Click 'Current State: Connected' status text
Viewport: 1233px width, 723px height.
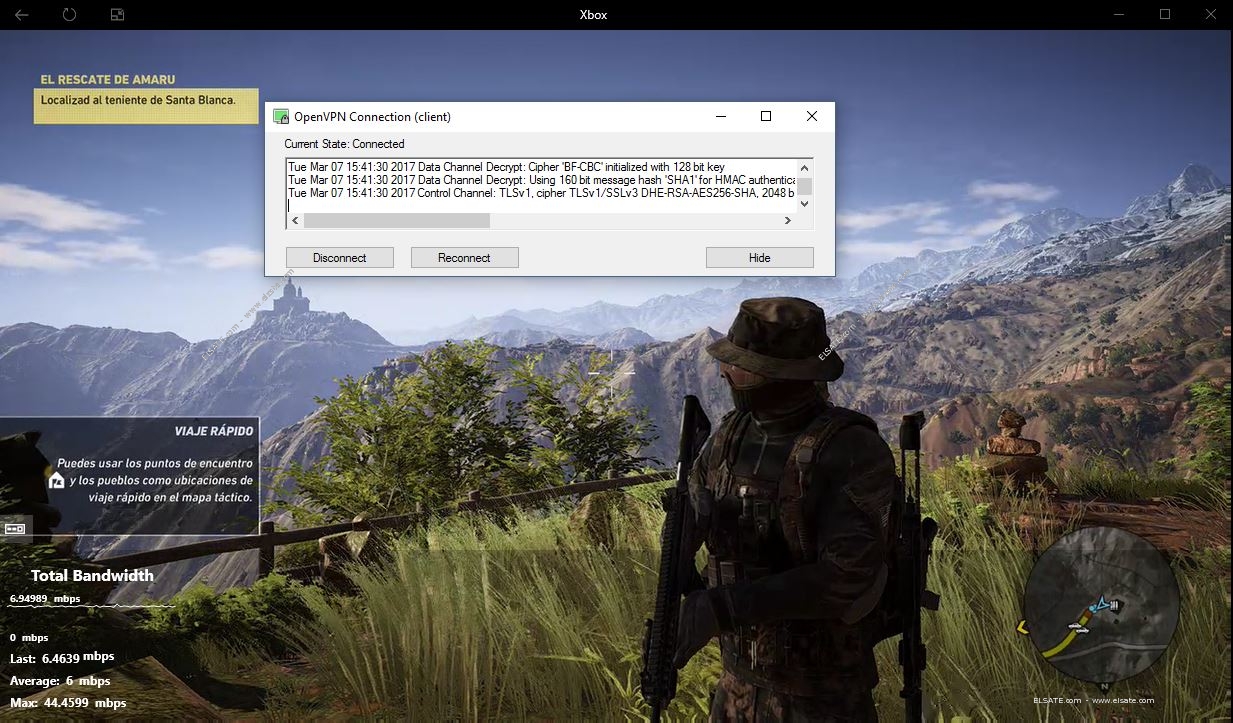point(344,144)
